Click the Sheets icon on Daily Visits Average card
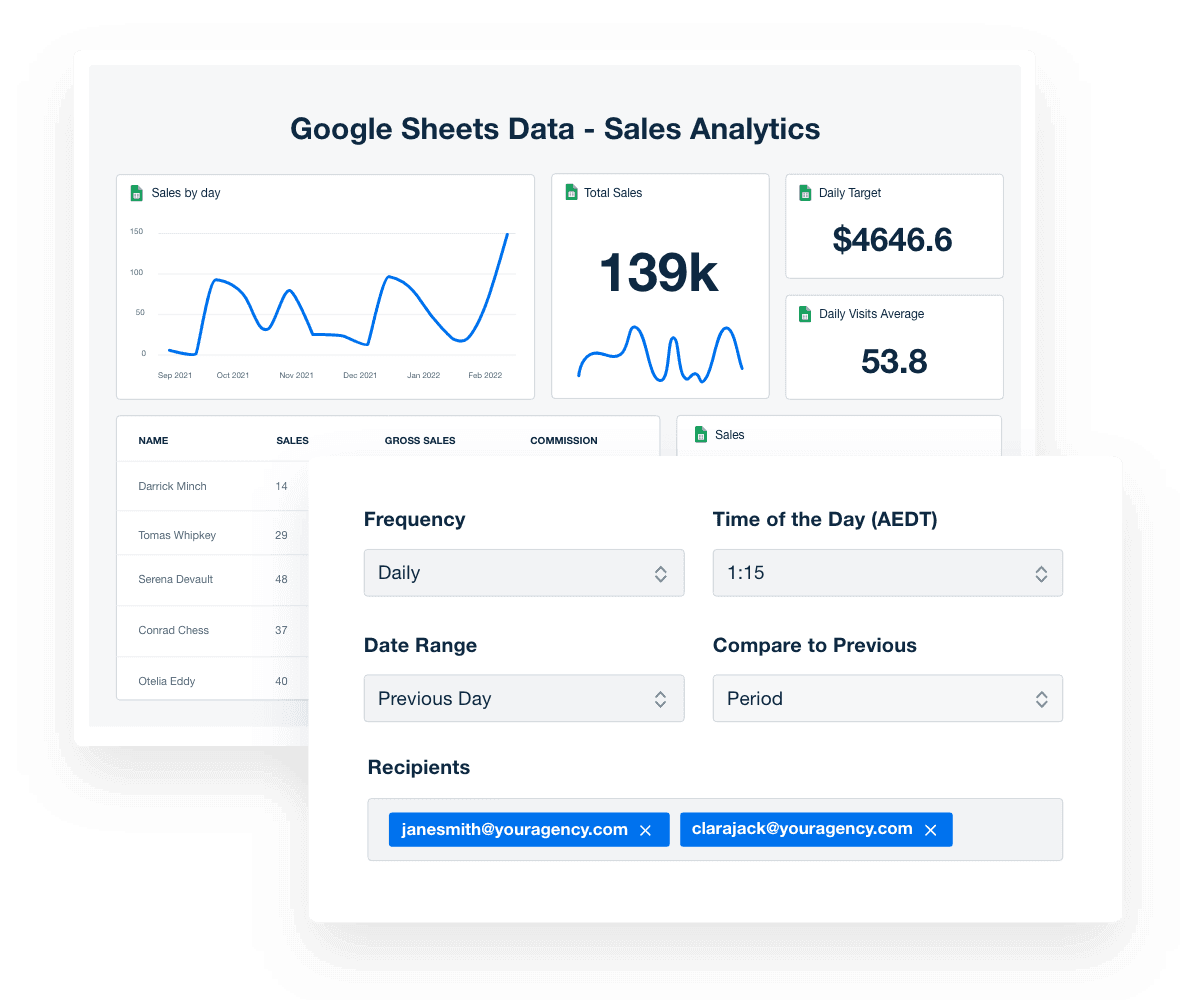This screenshot has width=1200, height=1000. coord(805,313)
